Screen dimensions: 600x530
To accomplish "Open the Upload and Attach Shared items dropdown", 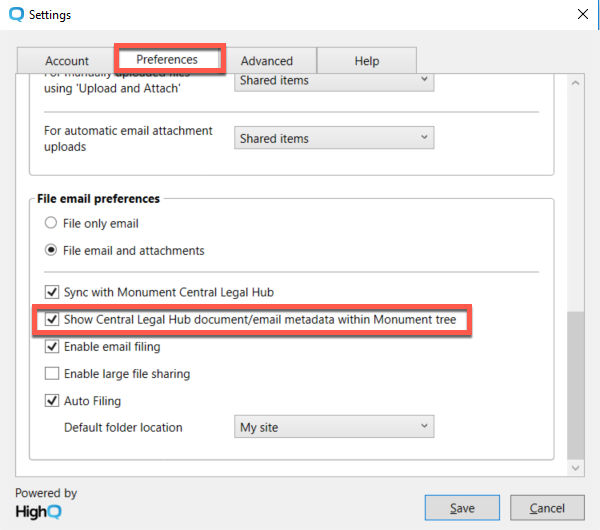I will (x=334, y=81).
